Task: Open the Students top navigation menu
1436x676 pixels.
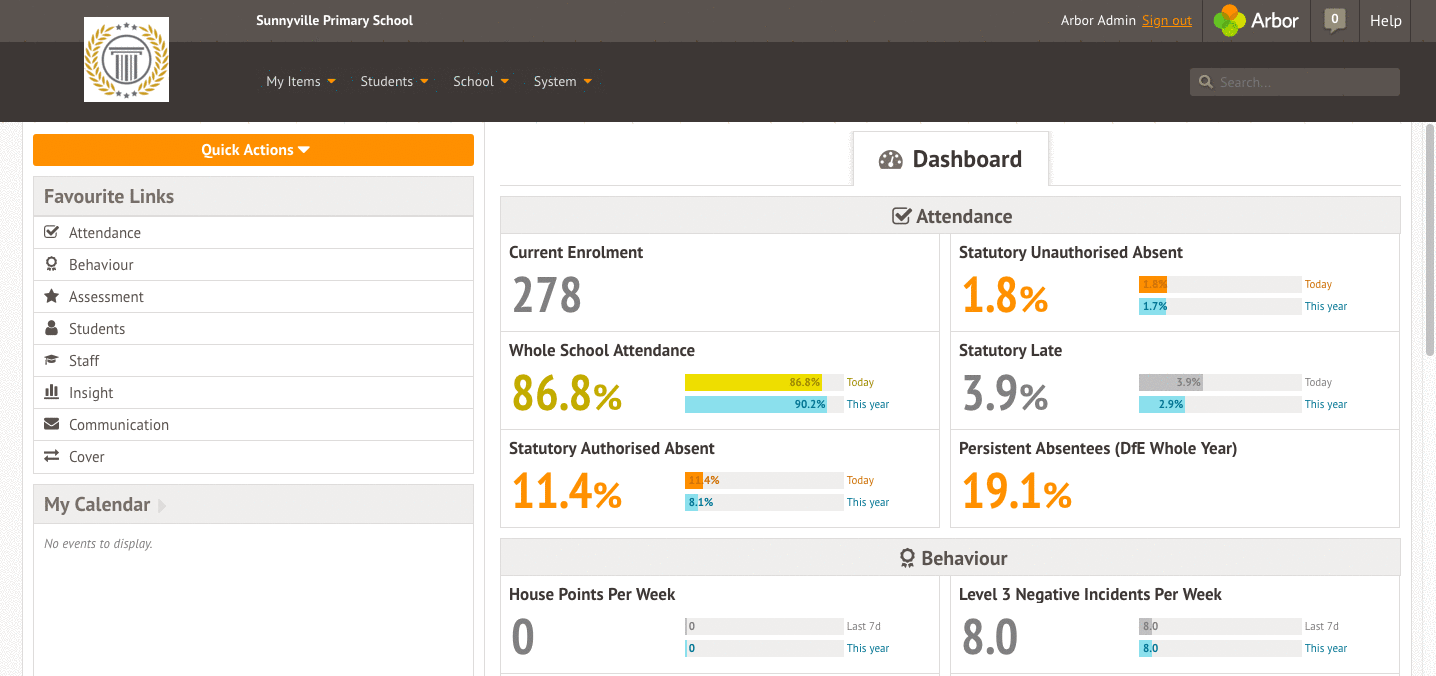Action: tap(394, 82)
